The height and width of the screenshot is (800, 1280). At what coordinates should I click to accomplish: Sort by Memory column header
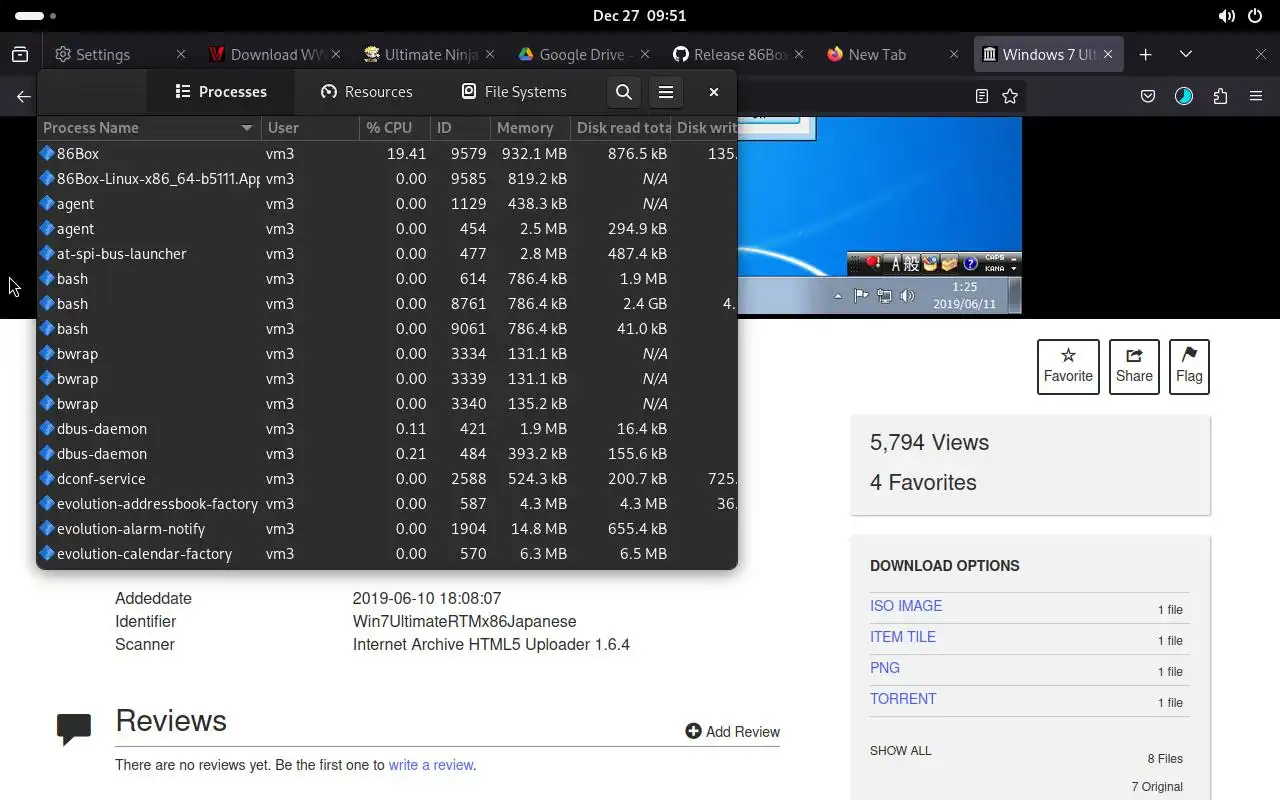531,128
